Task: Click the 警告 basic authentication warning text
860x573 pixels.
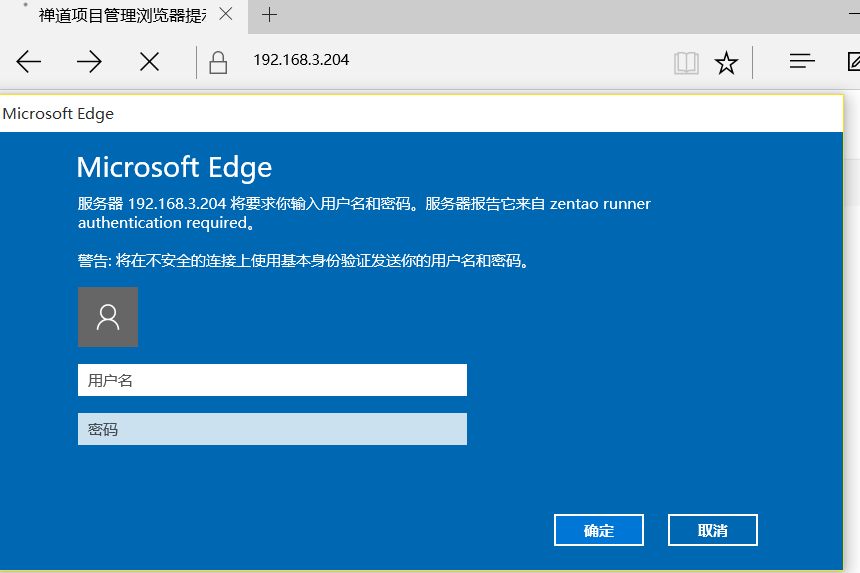Action: 303,261
